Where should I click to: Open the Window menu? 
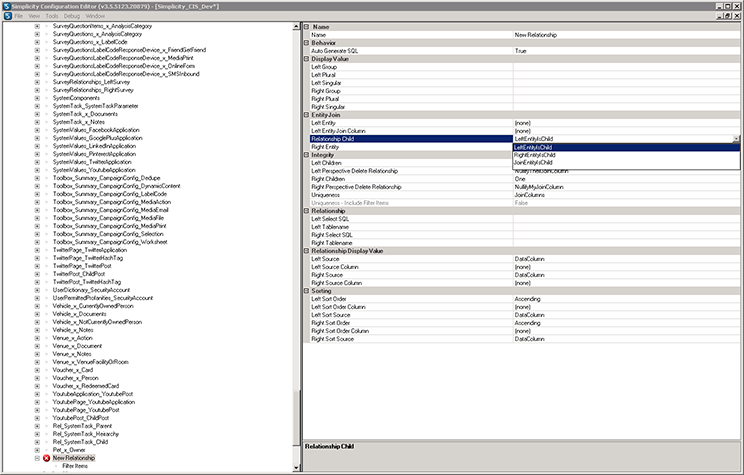click(95, 16)
